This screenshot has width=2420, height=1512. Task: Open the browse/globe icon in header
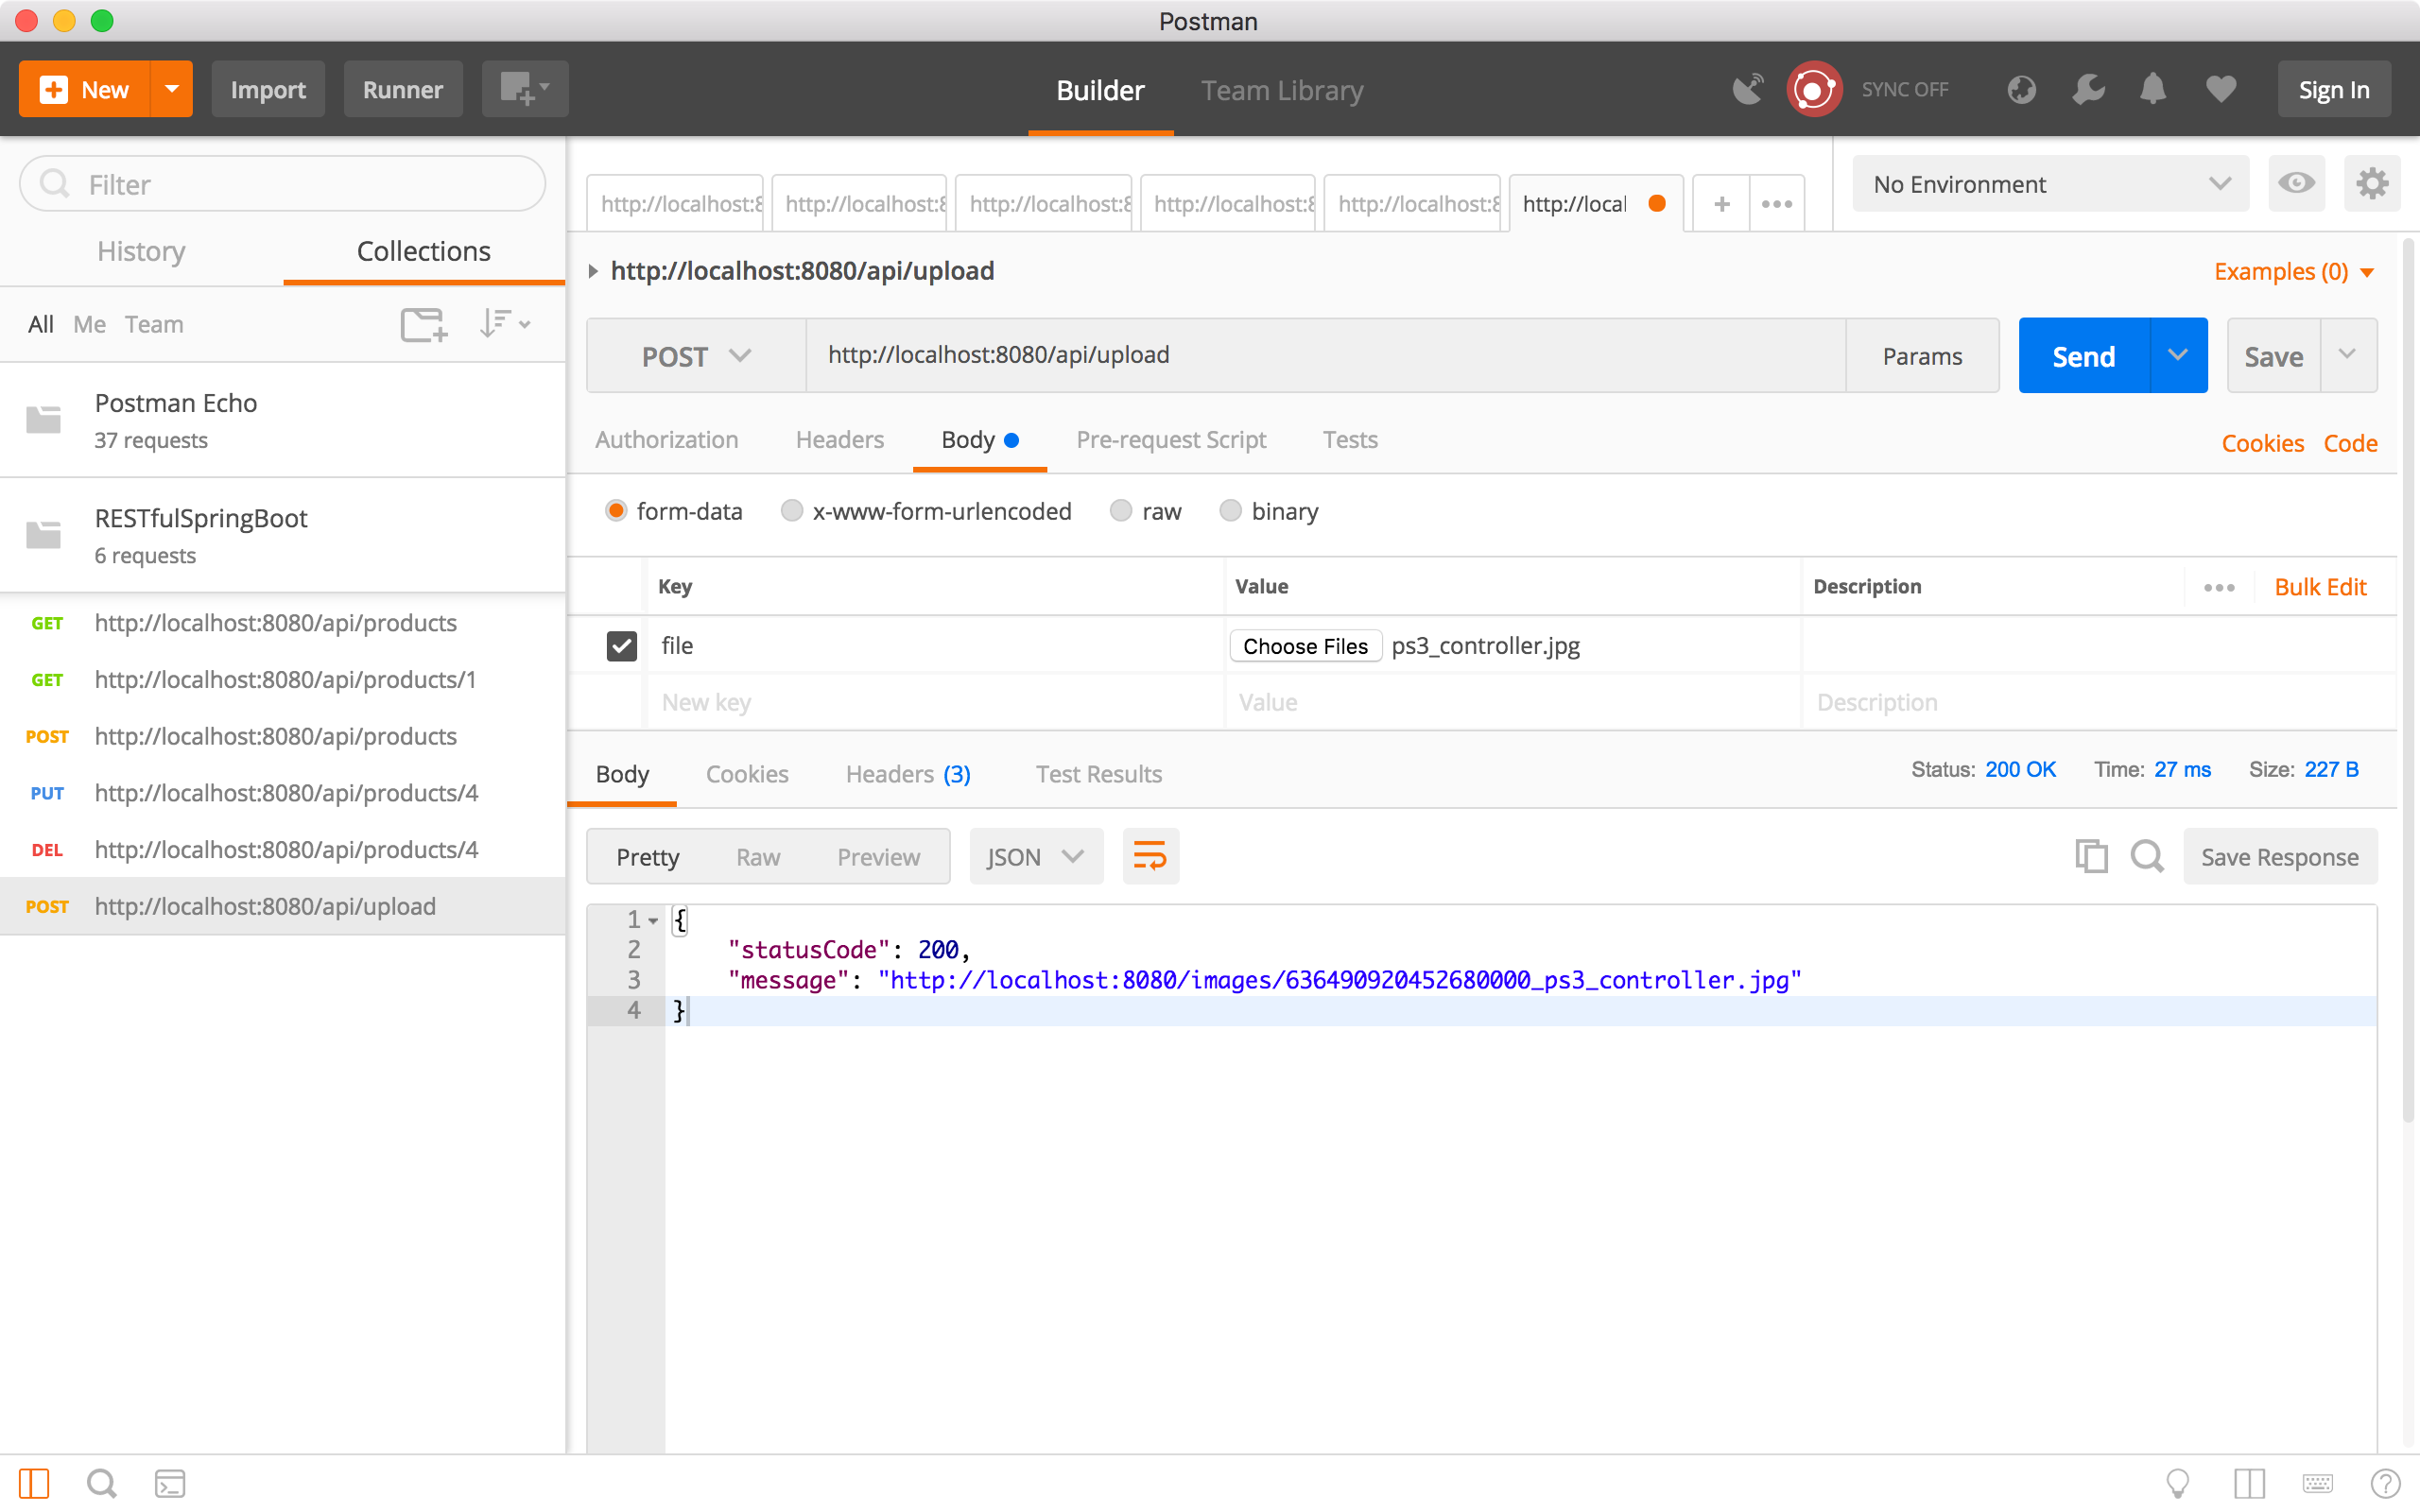(x=2021, y=90)
